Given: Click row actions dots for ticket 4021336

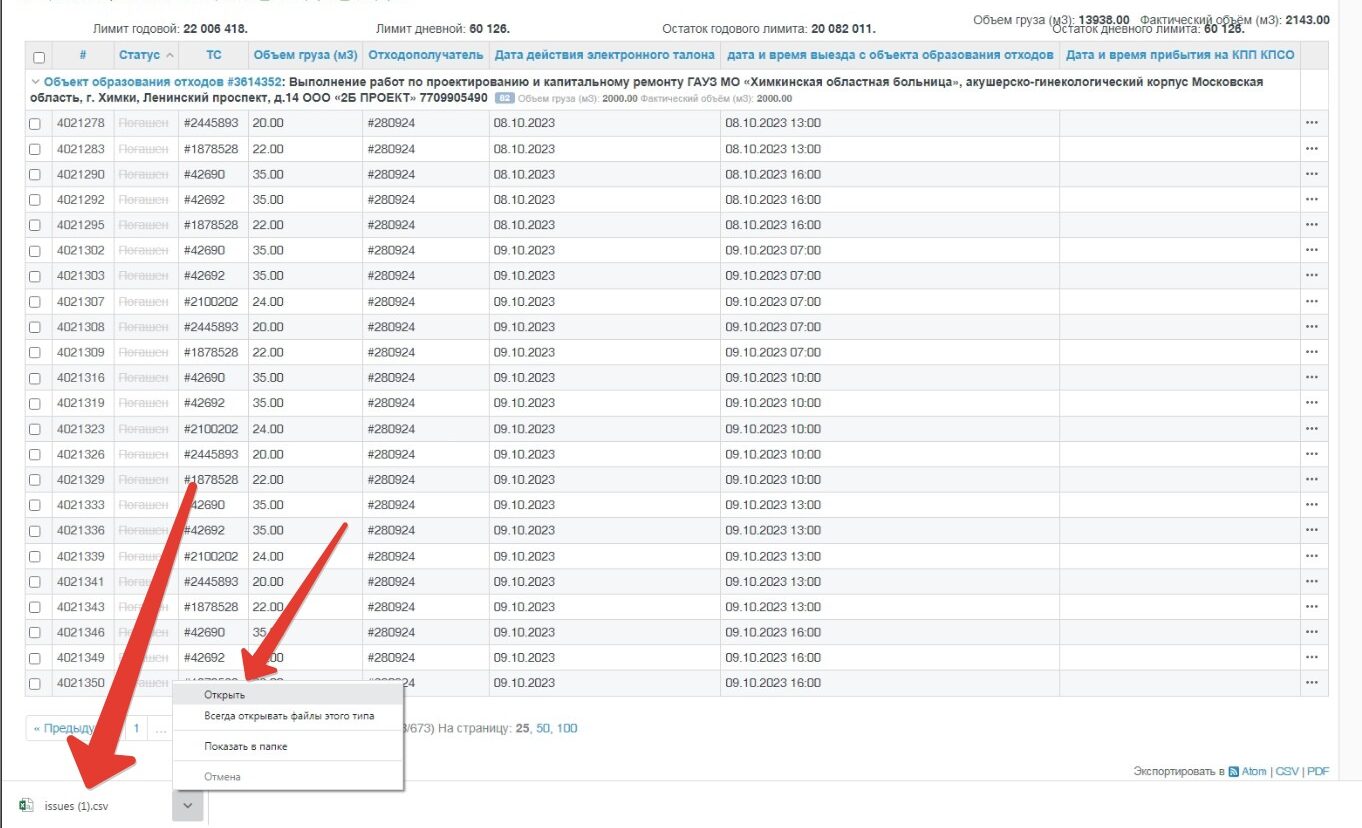Looking at the screenshot, I should pos(1312,530).
